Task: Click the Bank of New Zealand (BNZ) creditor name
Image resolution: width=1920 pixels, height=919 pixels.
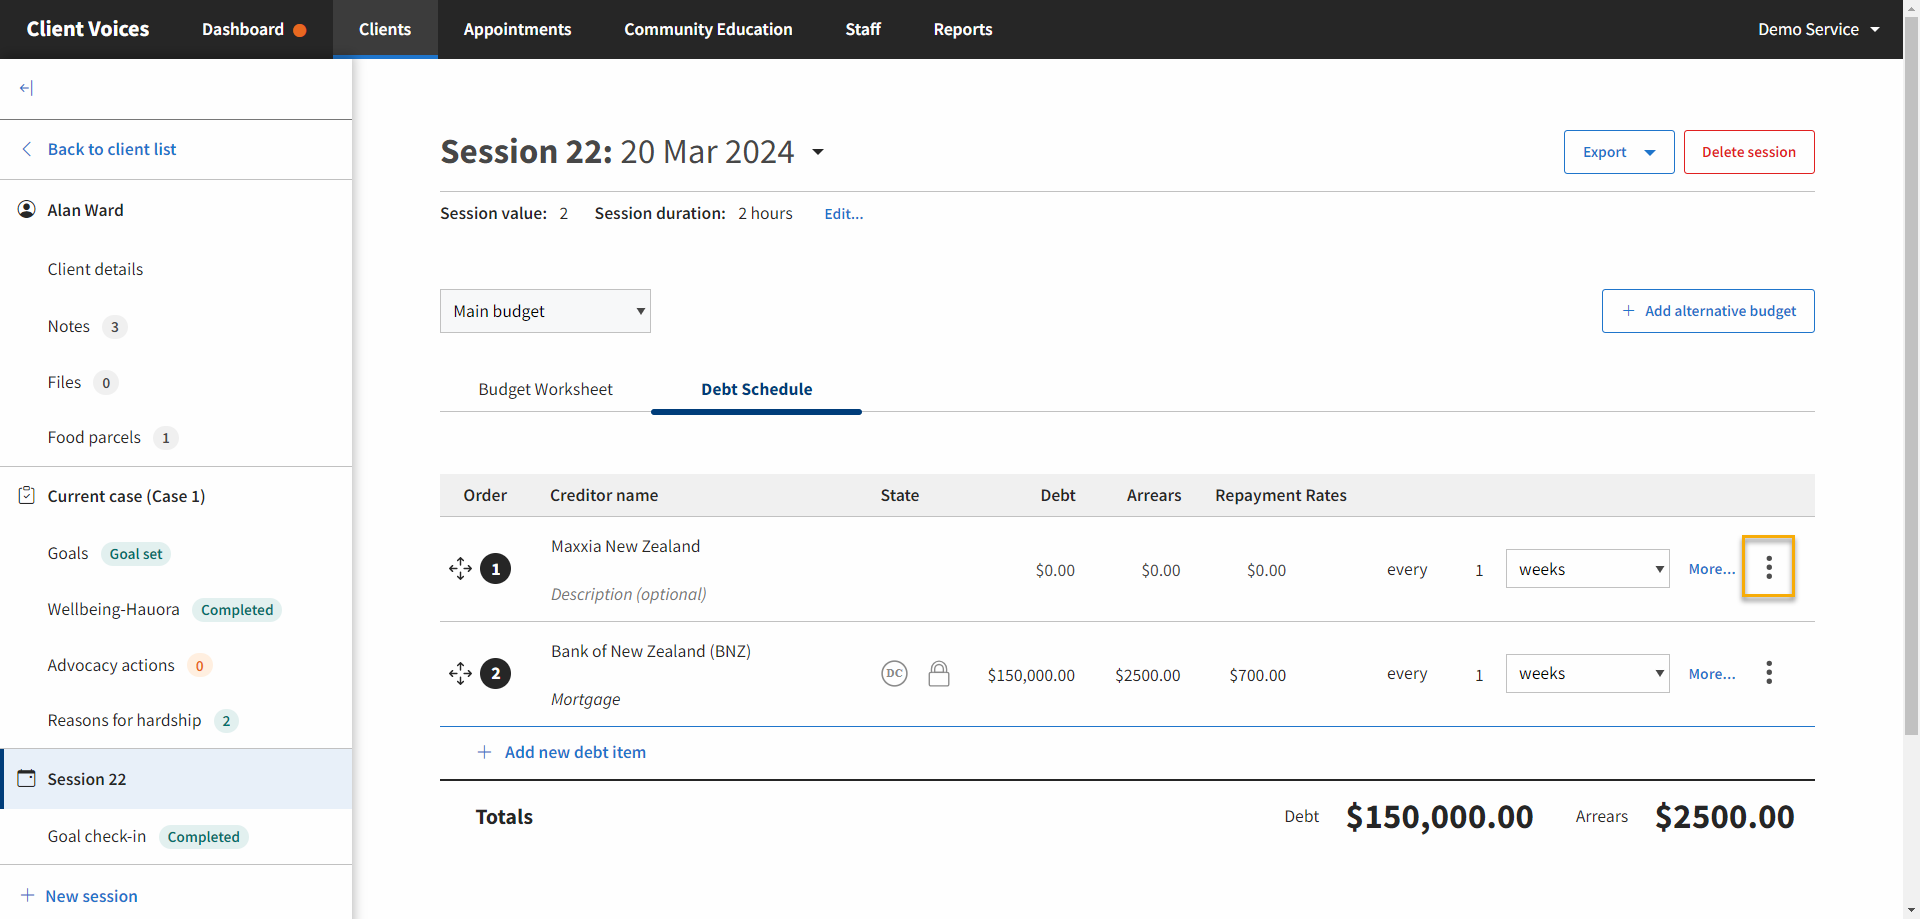Action: tap(651, 651)
